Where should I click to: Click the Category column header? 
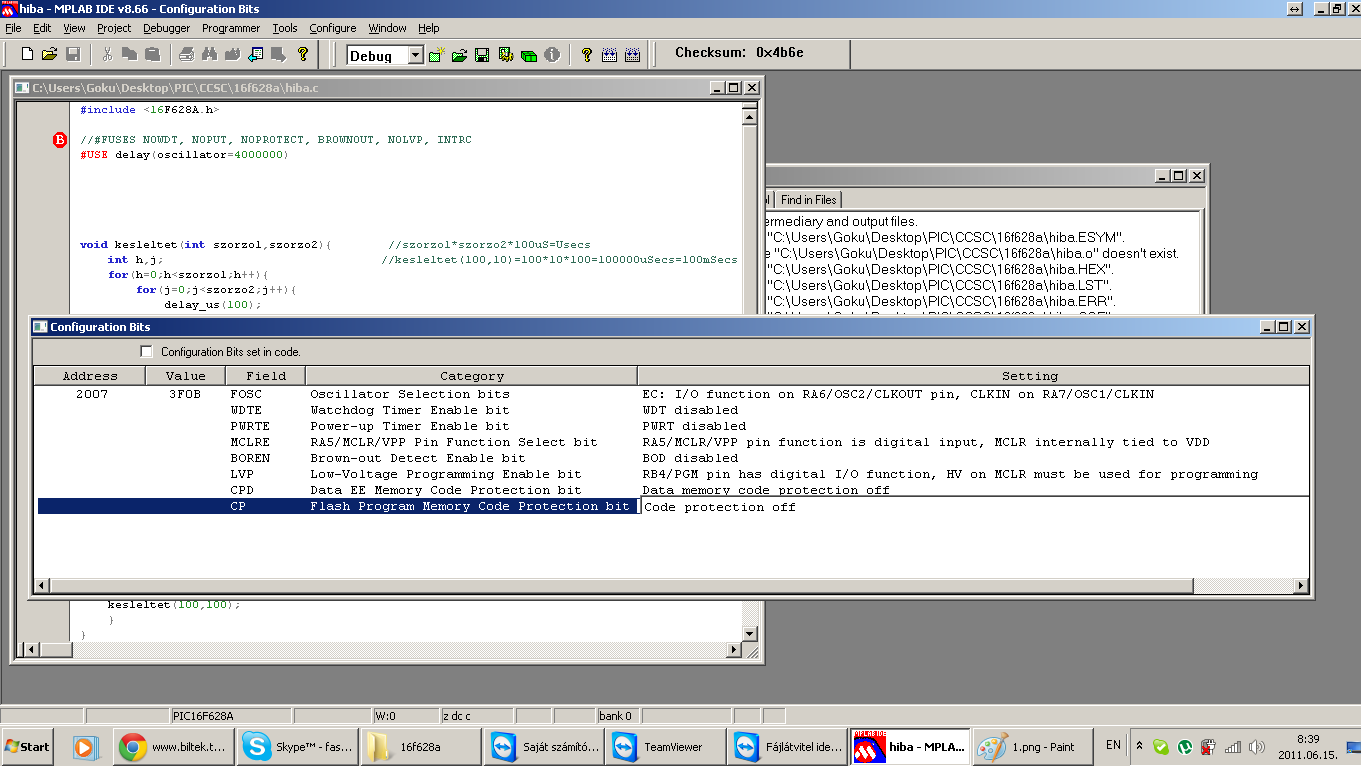[472, 376]
